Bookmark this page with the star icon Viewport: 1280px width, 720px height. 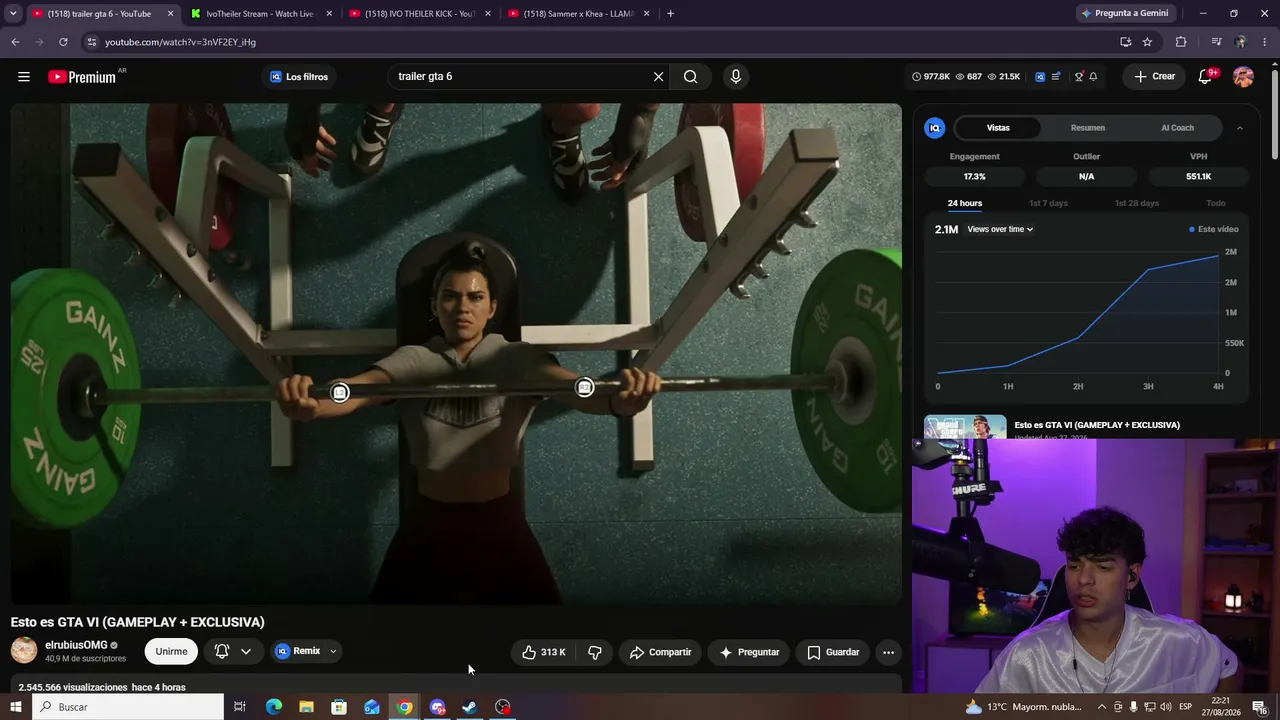point(1147,42)
